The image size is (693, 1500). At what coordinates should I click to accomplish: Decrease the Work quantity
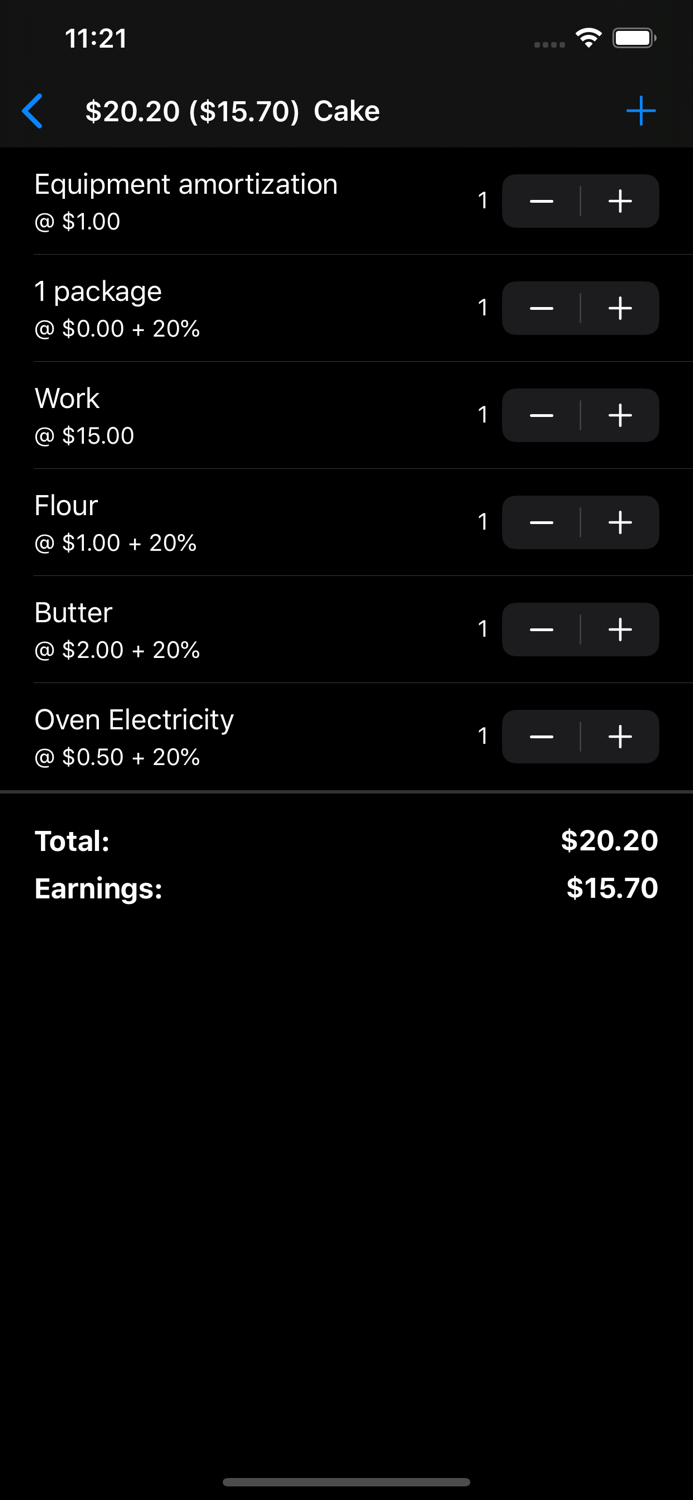tap(540, 415)
